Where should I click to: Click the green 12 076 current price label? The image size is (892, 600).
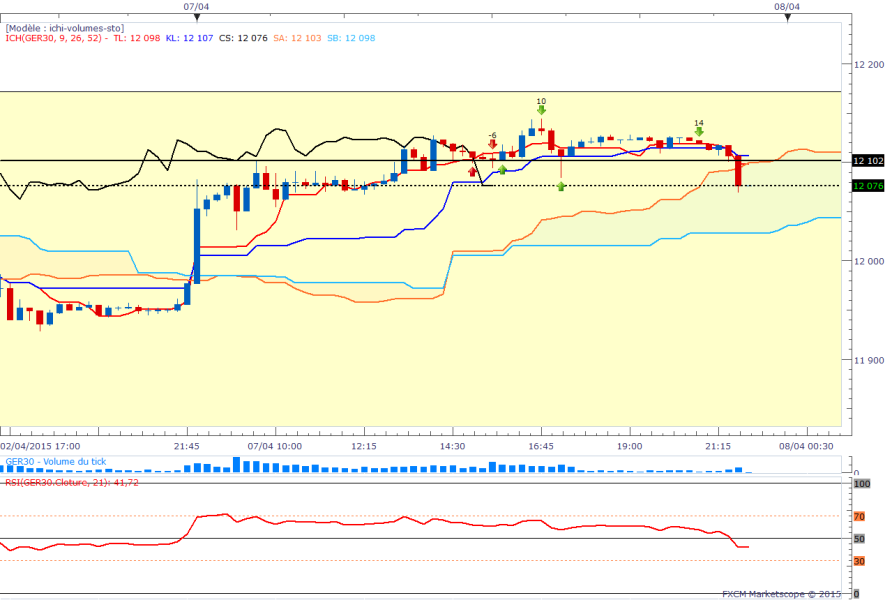[x=866, y=185]
